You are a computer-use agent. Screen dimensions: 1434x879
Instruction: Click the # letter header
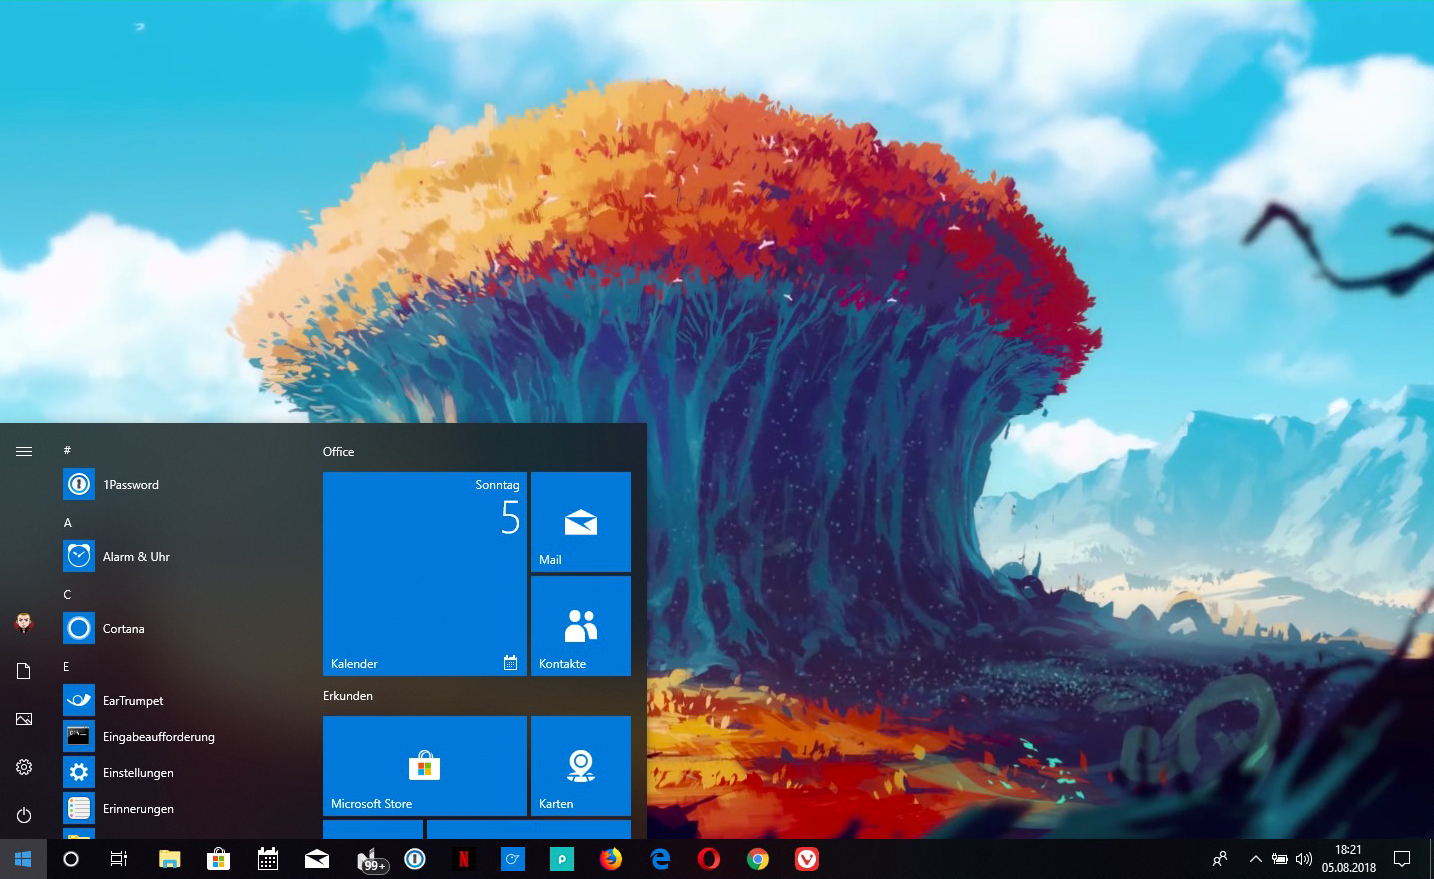[x=67, y=450]
